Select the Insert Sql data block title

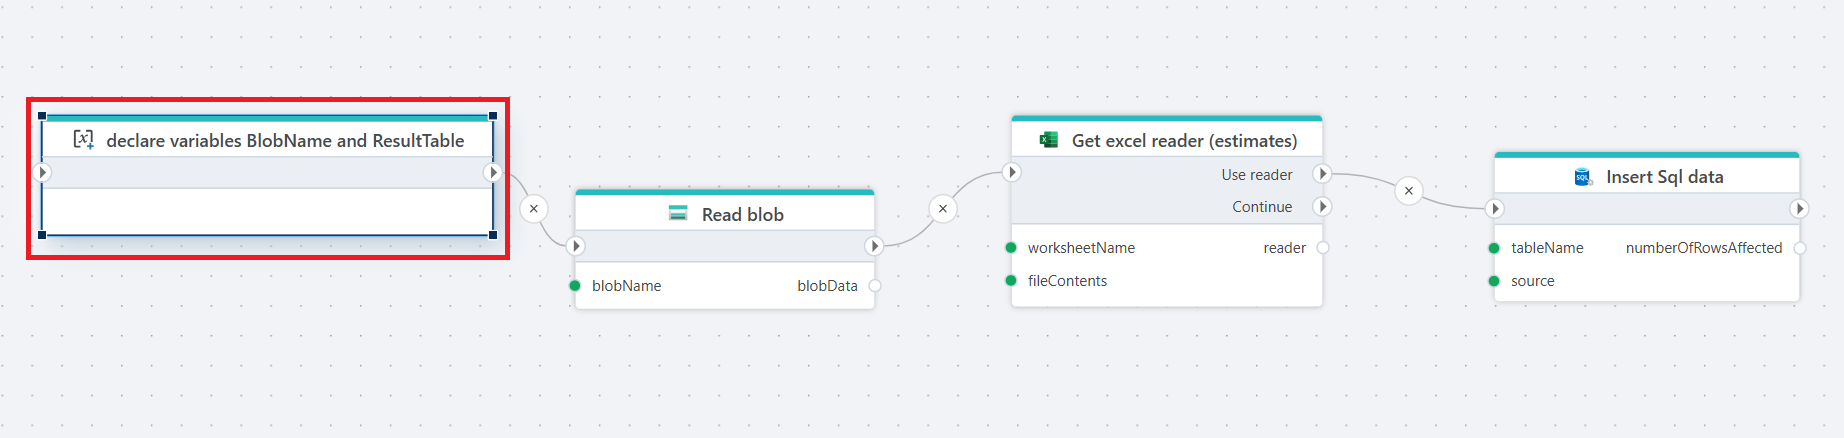[1664, 177]
